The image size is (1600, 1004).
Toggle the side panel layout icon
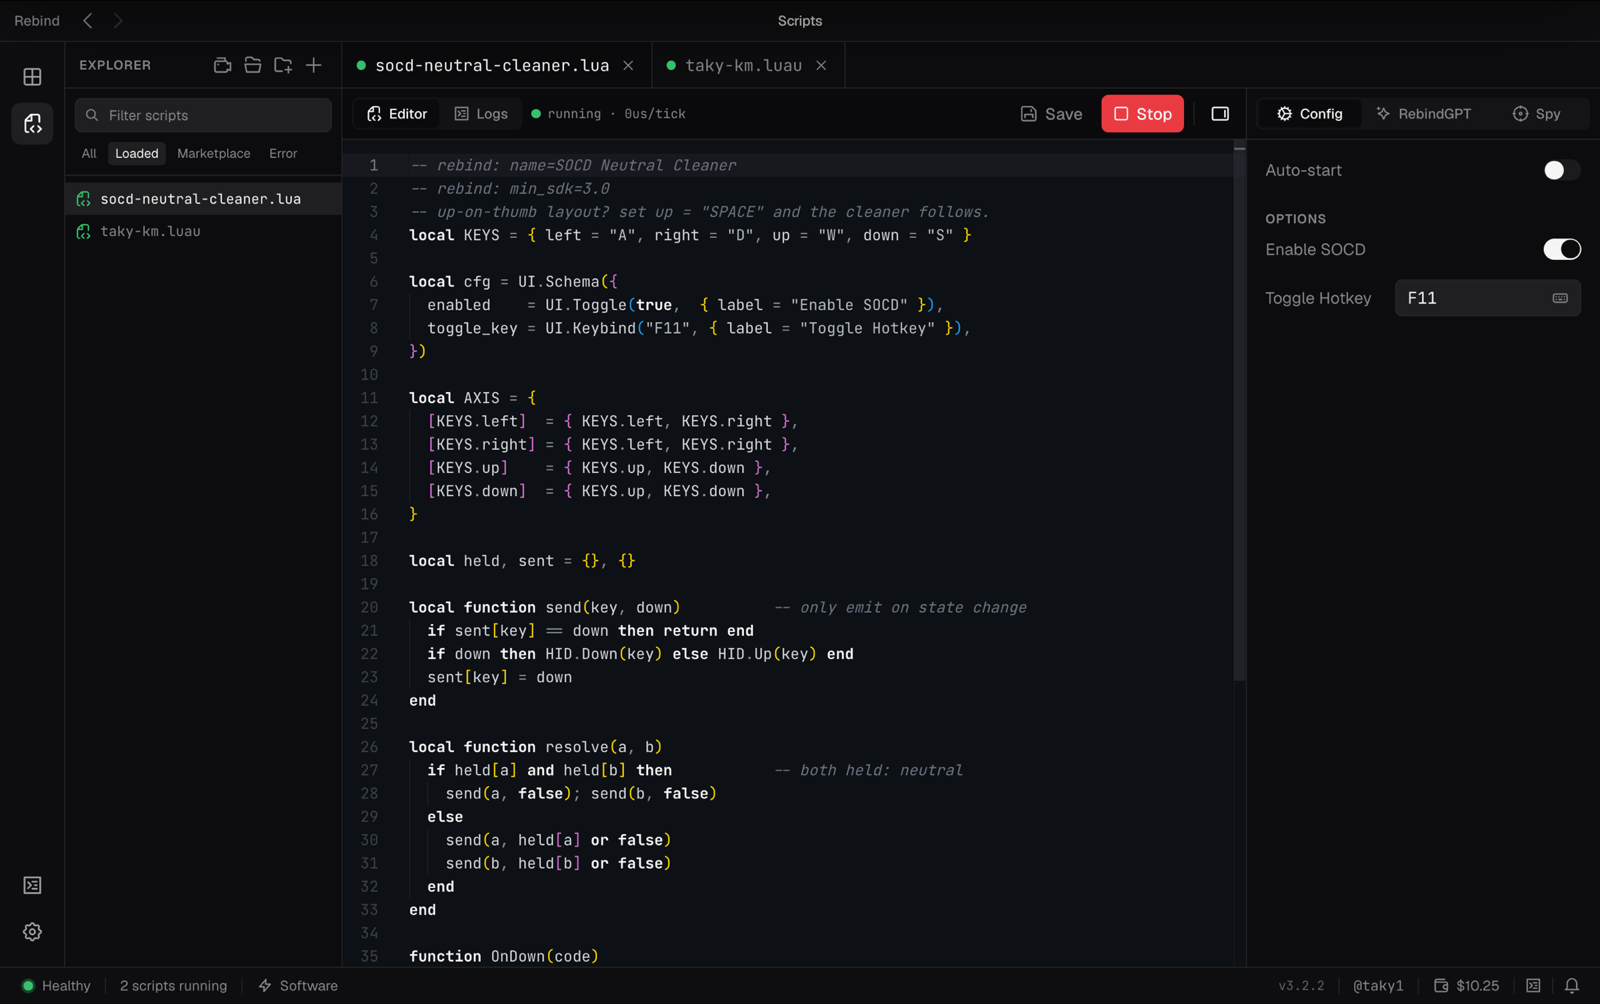1220,114
